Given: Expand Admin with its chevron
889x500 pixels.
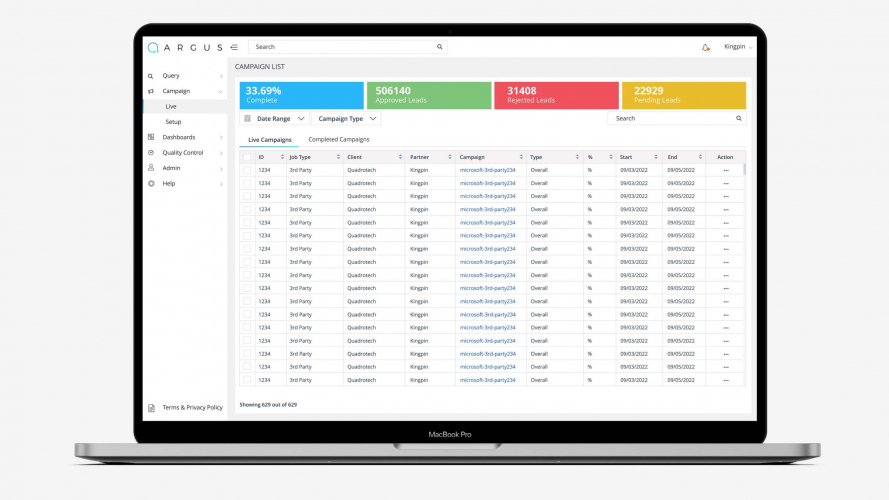Looking at the screenshot, I should click(x=221, y=168).
